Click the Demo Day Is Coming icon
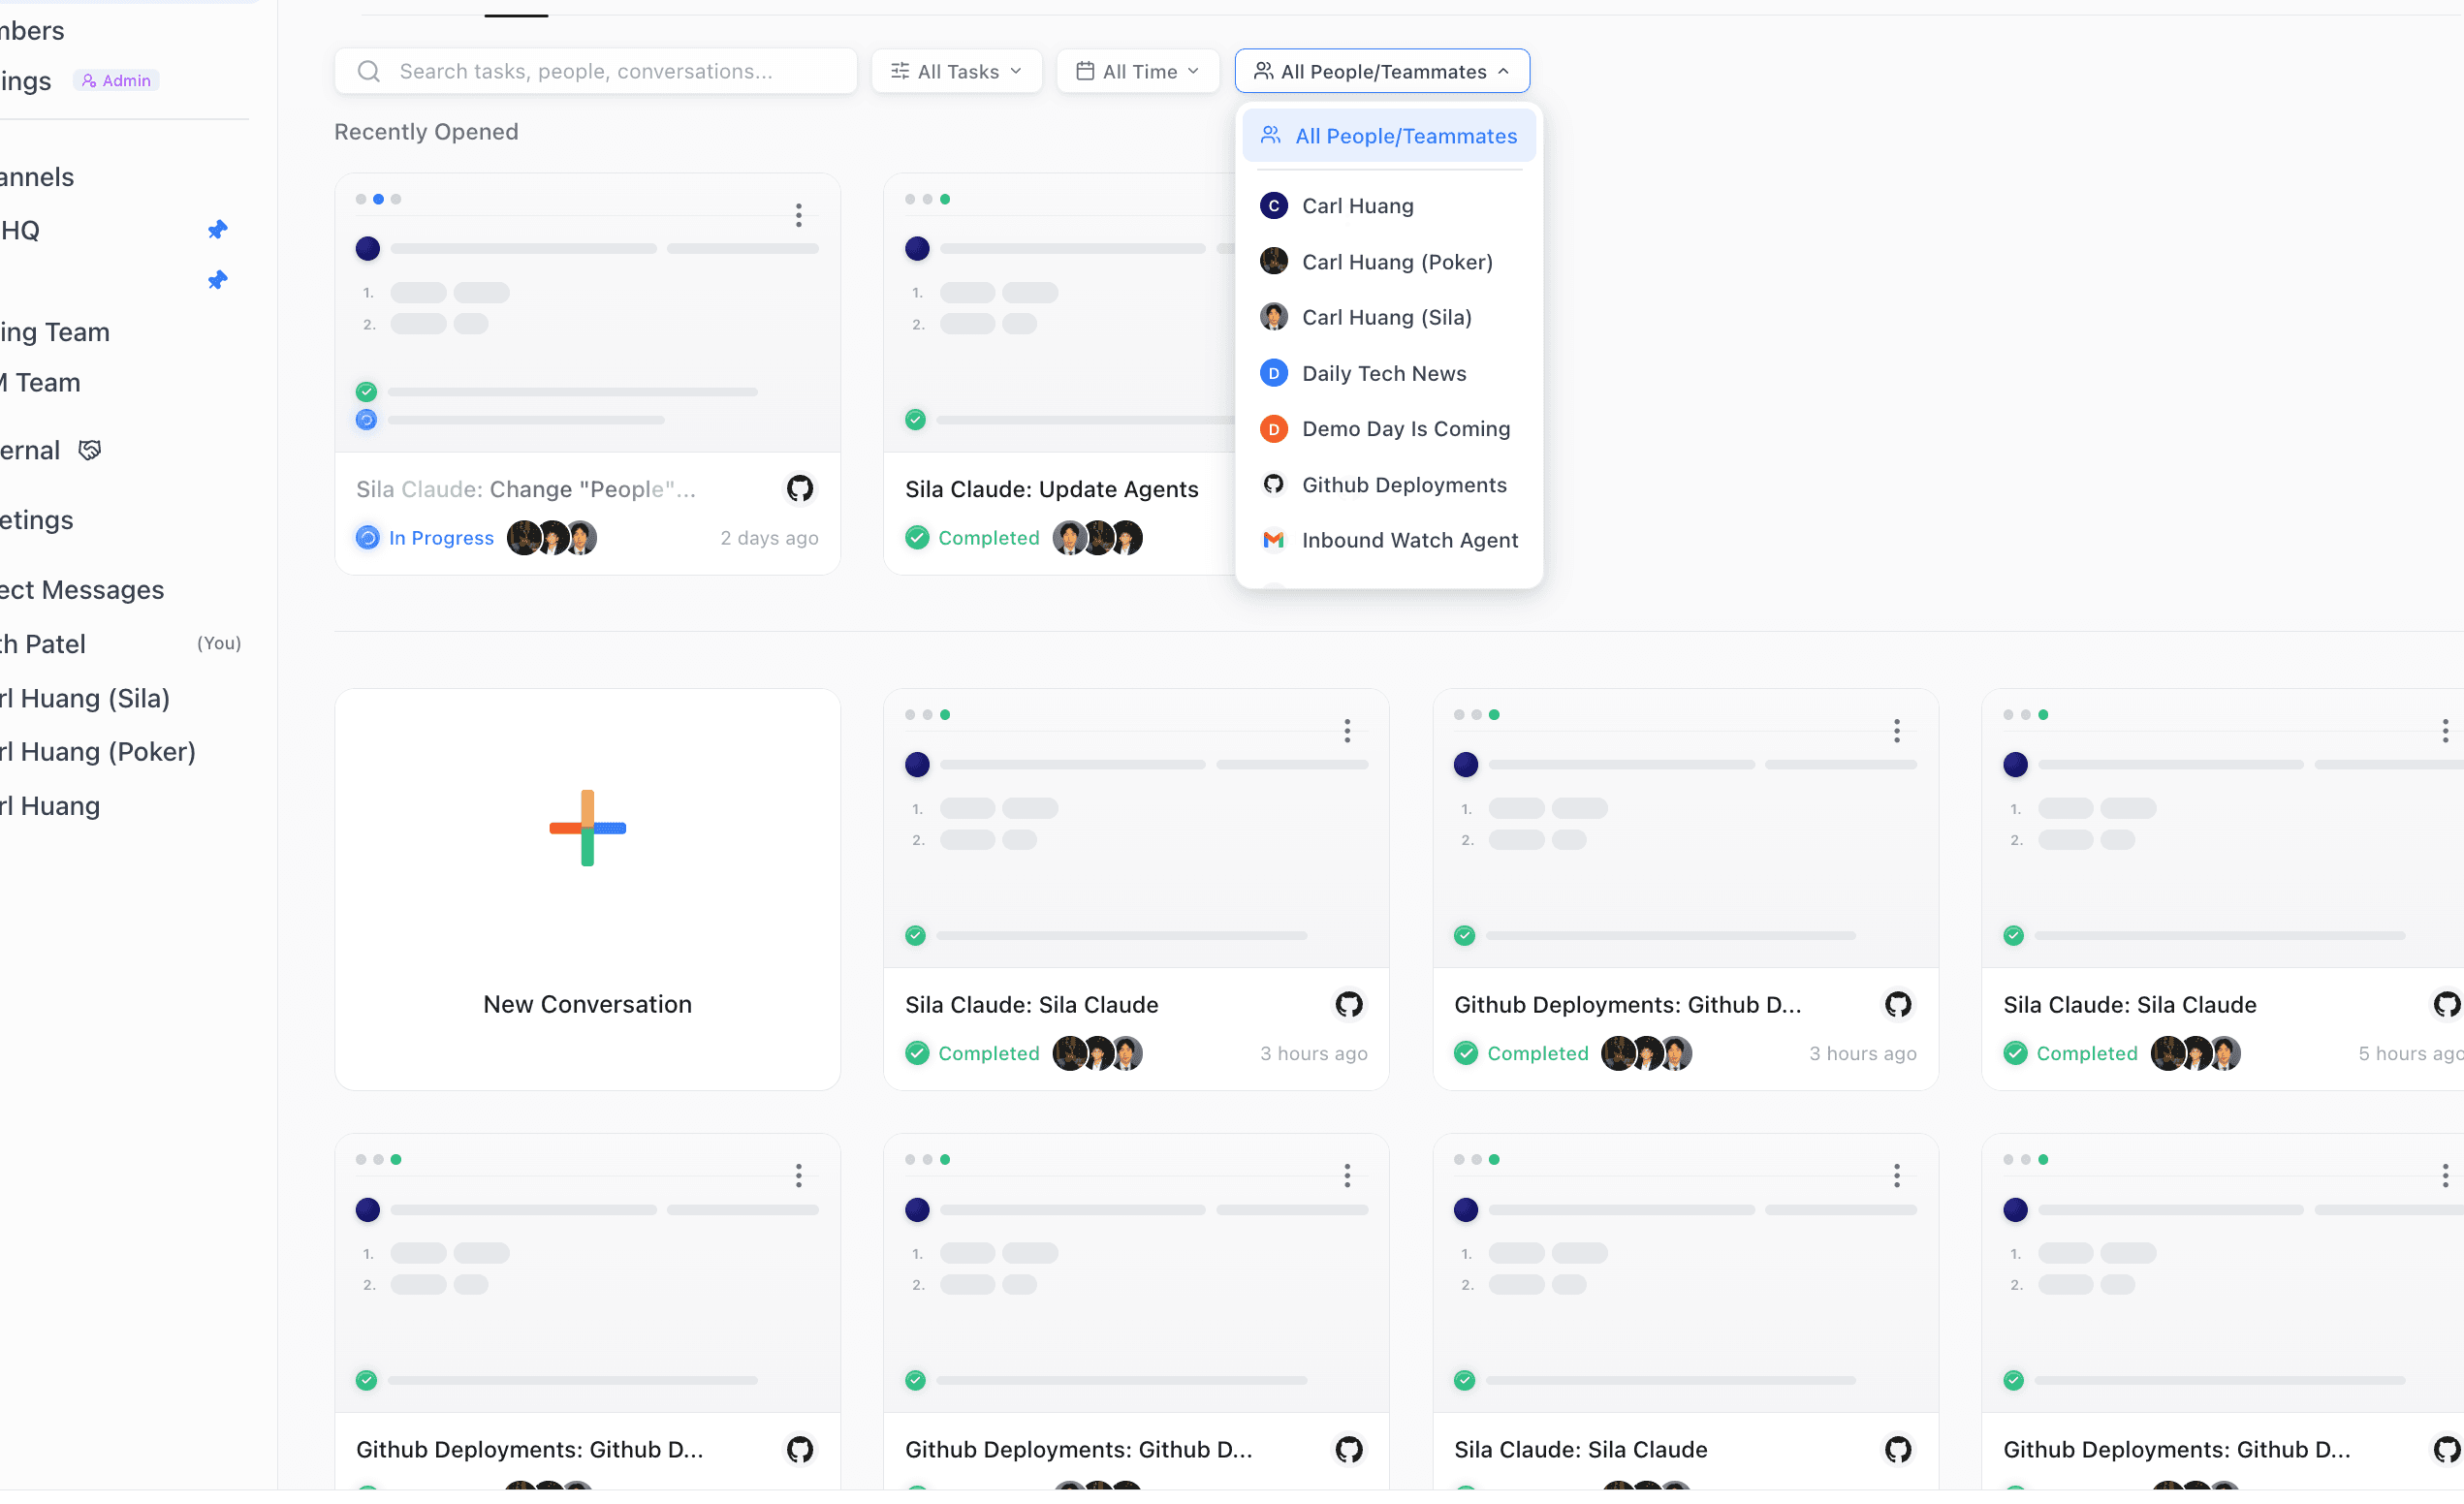This screenshot has width=2464, height=1504. [1273, 428]
